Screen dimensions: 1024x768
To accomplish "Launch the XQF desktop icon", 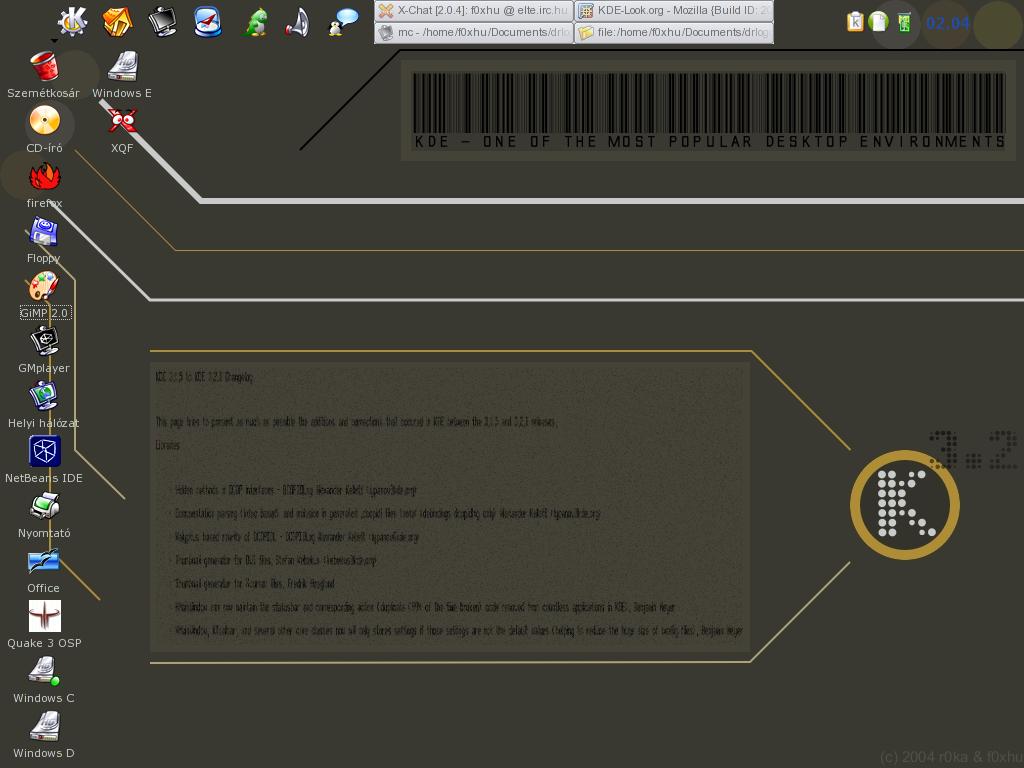I will coord(122,121).
